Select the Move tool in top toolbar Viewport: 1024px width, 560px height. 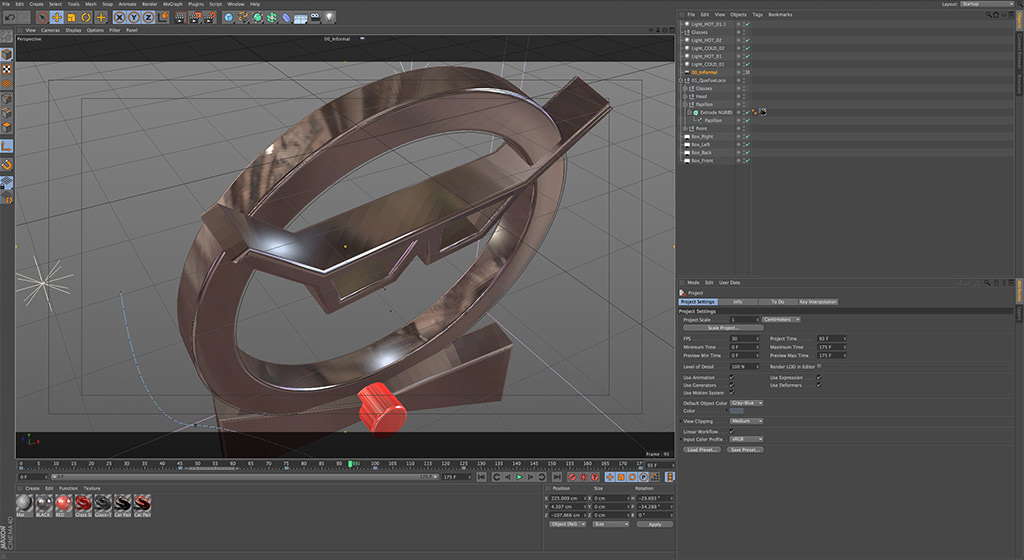coord(57,17)
